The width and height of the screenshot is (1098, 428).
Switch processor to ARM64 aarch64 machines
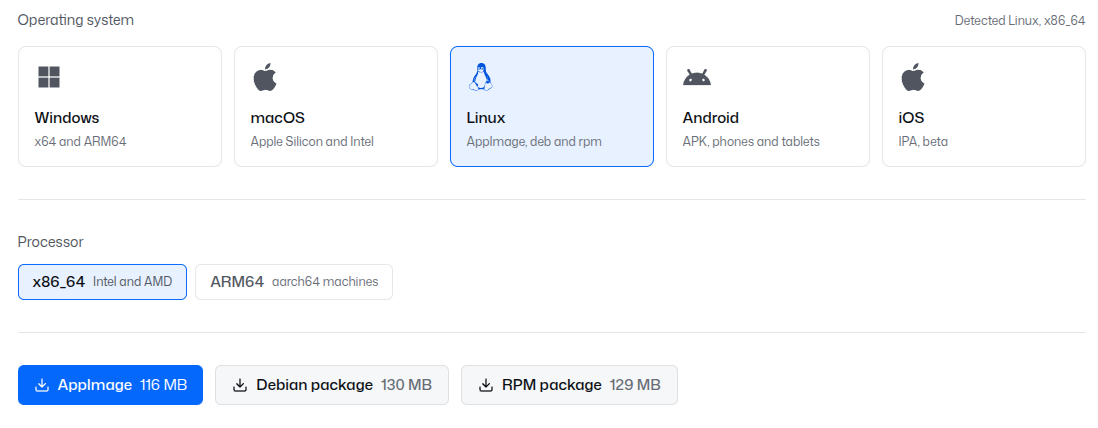click(x=294, y=282)
